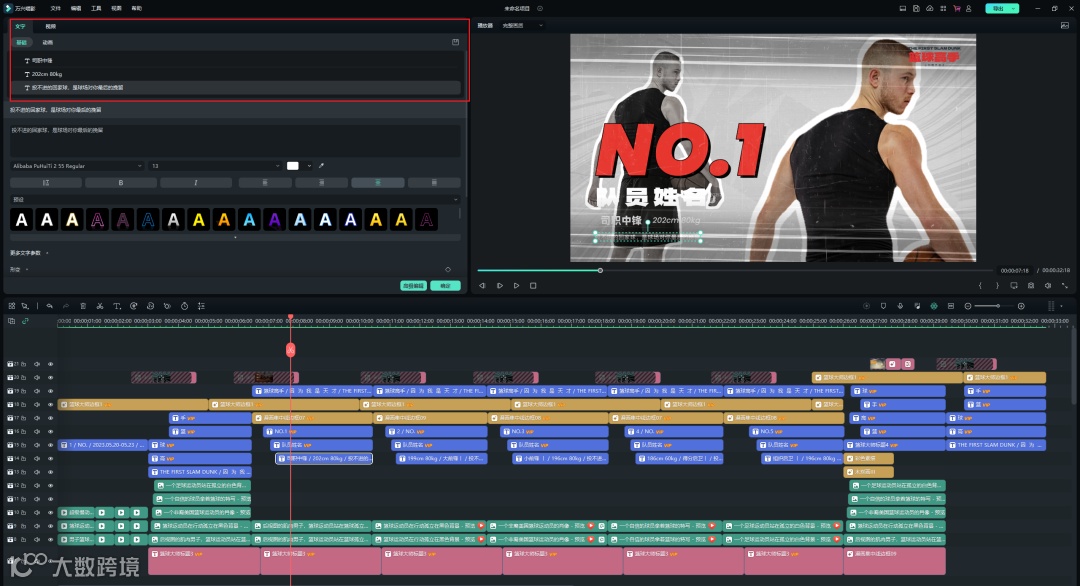
Task: Switch to the 视频 tab
Action: (50, 26)
